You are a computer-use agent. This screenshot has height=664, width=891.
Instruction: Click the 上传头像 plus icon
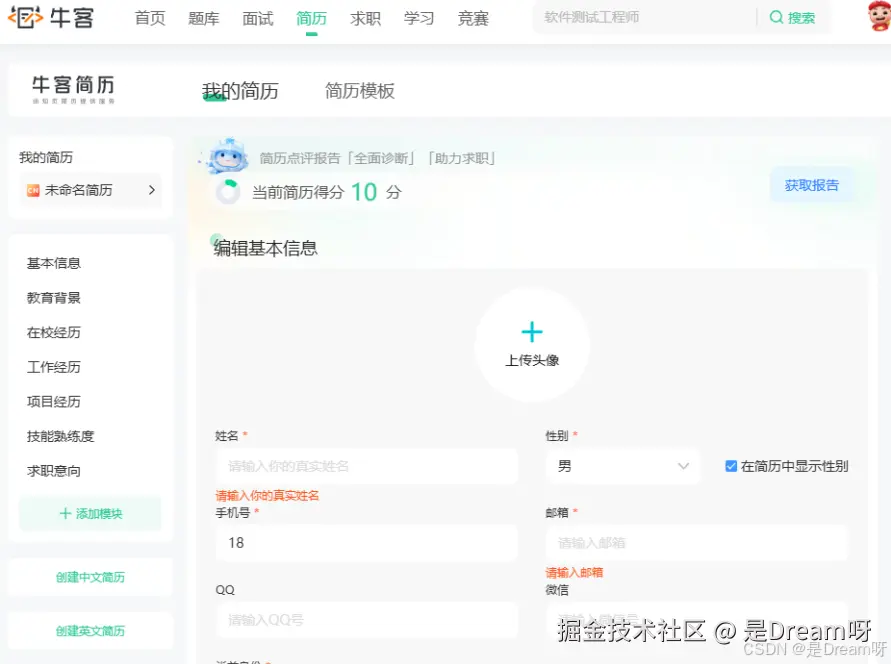coord(532,331)
